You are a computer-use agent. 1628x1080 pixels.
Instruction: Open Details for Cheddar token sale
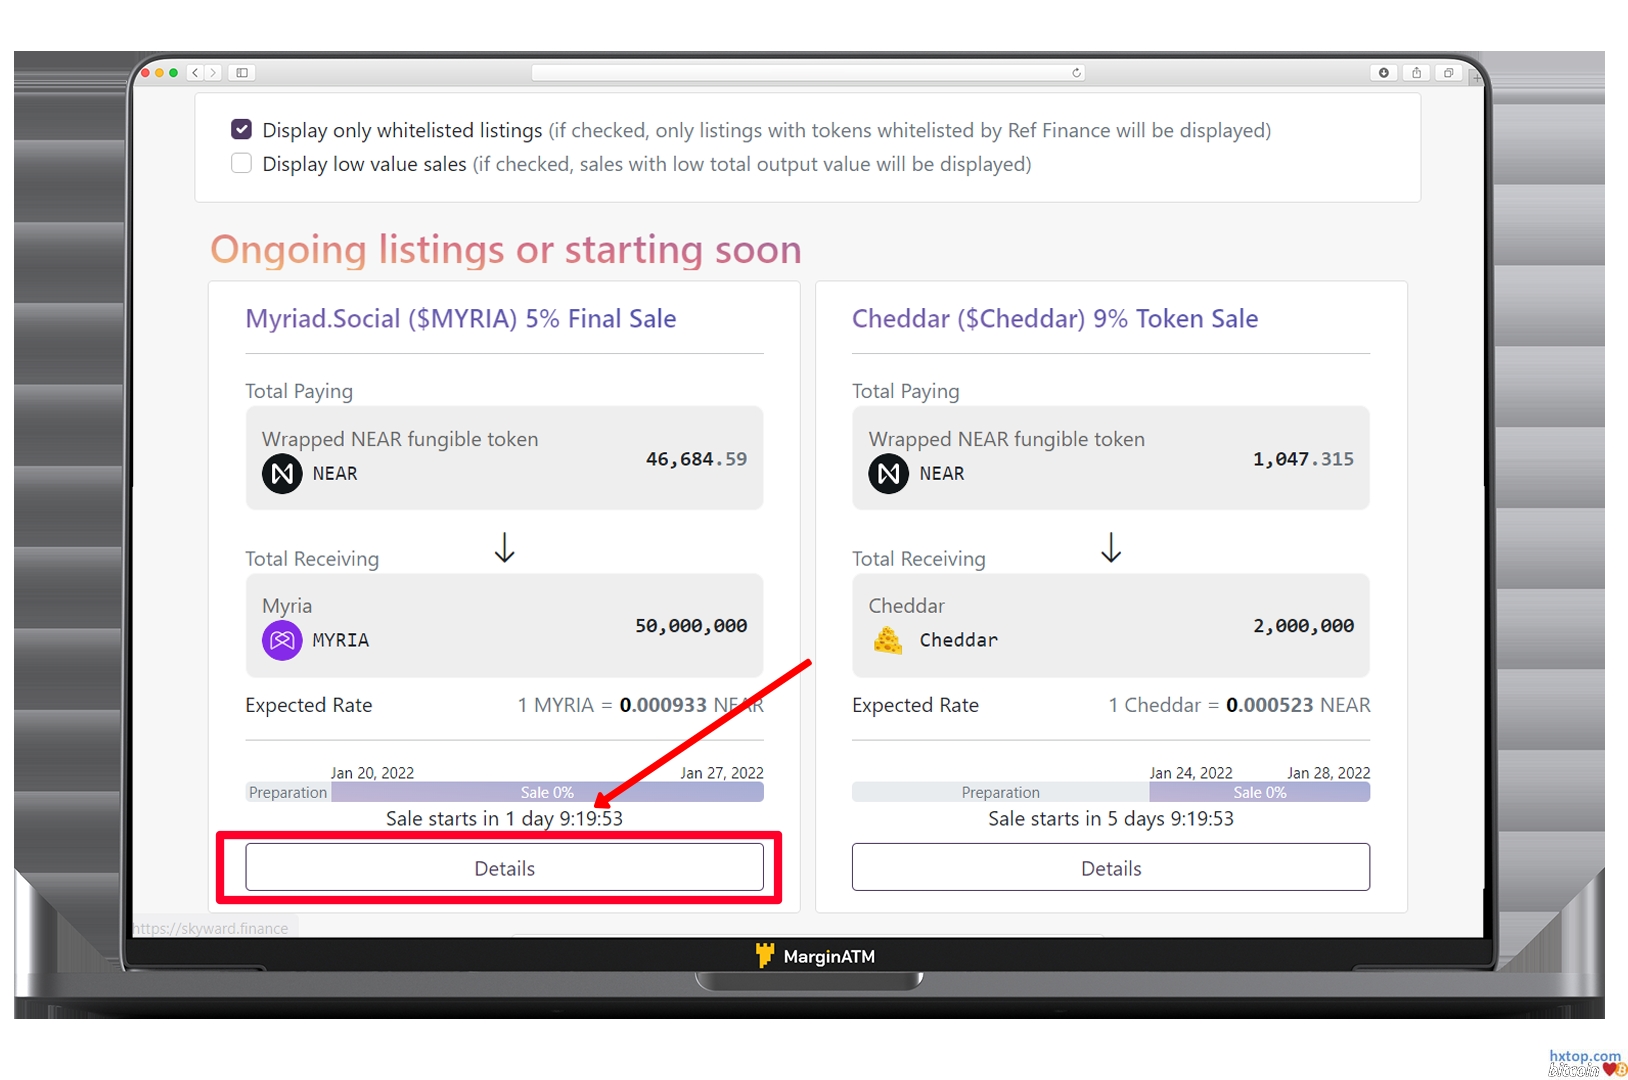[x=1110, y=867]
